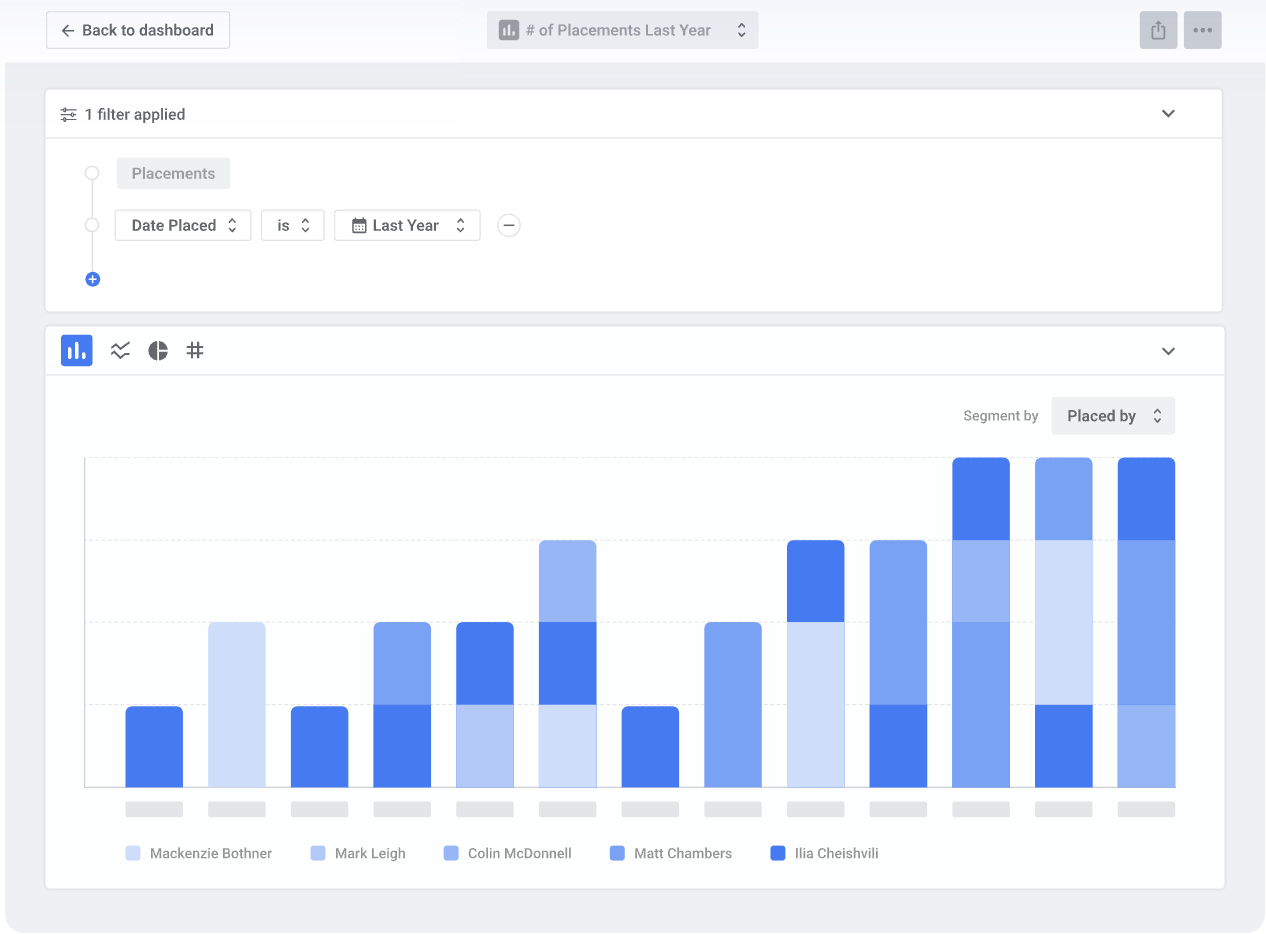Image resolution: width=1266 pixels, height=934 pixels.
Task: Select the bar chart visualization icon
Action: (x=76, y=350)
